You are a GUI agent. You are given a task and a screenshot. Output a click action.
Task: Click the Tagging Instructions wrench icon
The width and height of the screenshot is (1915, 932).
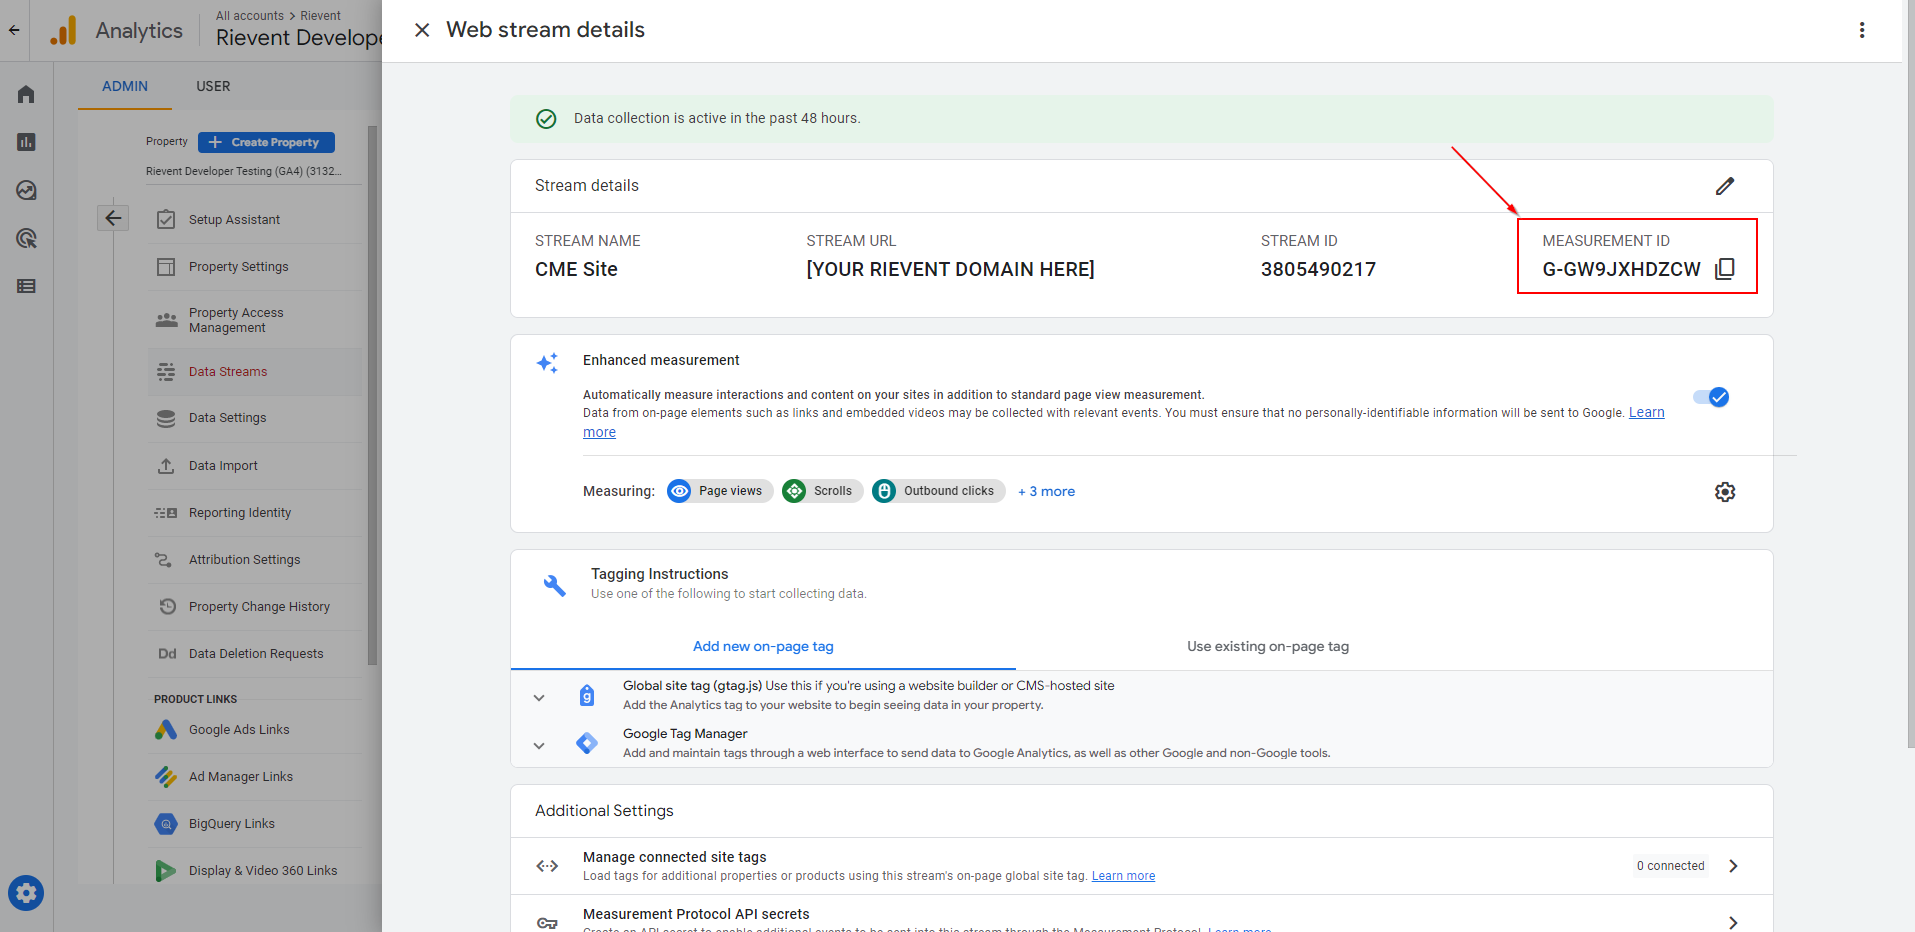click(554, 585)
